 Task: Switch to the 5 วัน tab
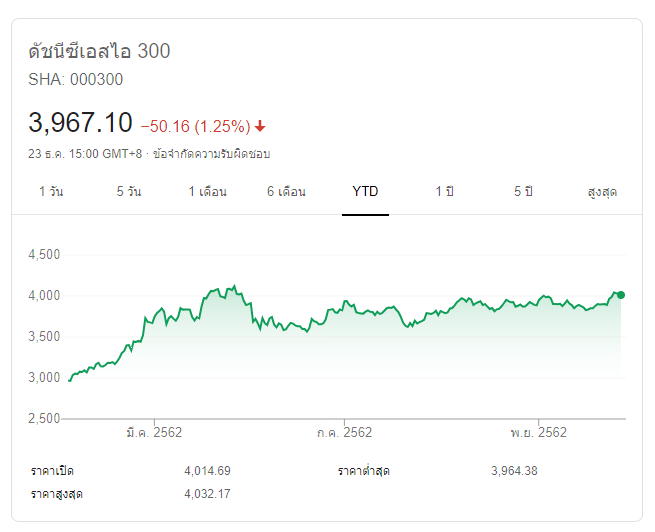pyautogui.click(x=129, y=191)
